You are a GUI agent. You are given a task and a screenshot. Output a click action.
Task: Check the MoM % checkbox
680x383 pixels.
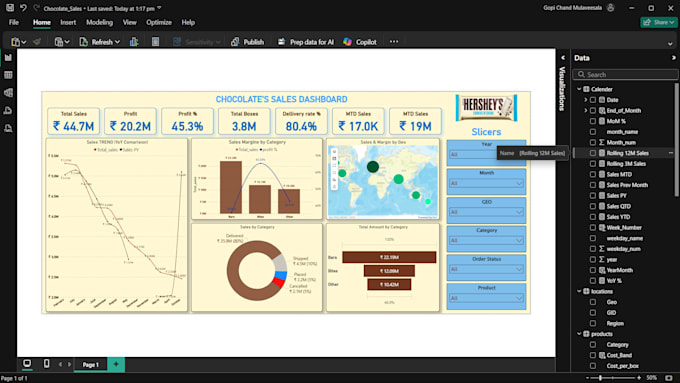tap(593, 121)
